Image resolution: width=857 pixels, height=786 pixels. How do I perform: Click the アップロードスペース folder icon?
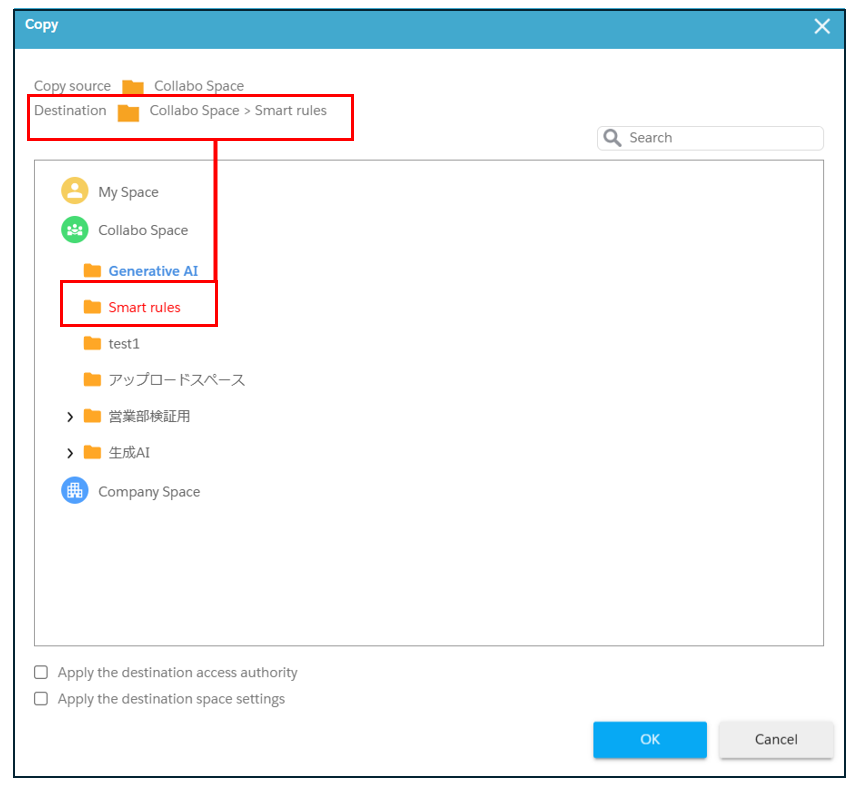click(x=92, y=379)
